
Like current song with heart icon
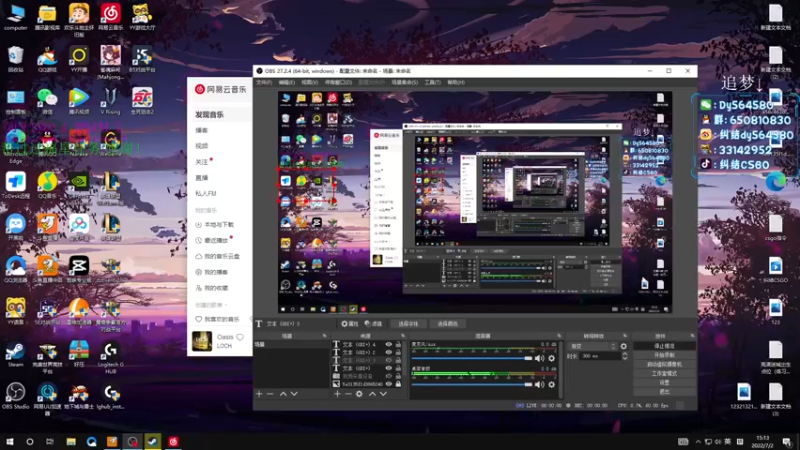(x=240, y=337)
